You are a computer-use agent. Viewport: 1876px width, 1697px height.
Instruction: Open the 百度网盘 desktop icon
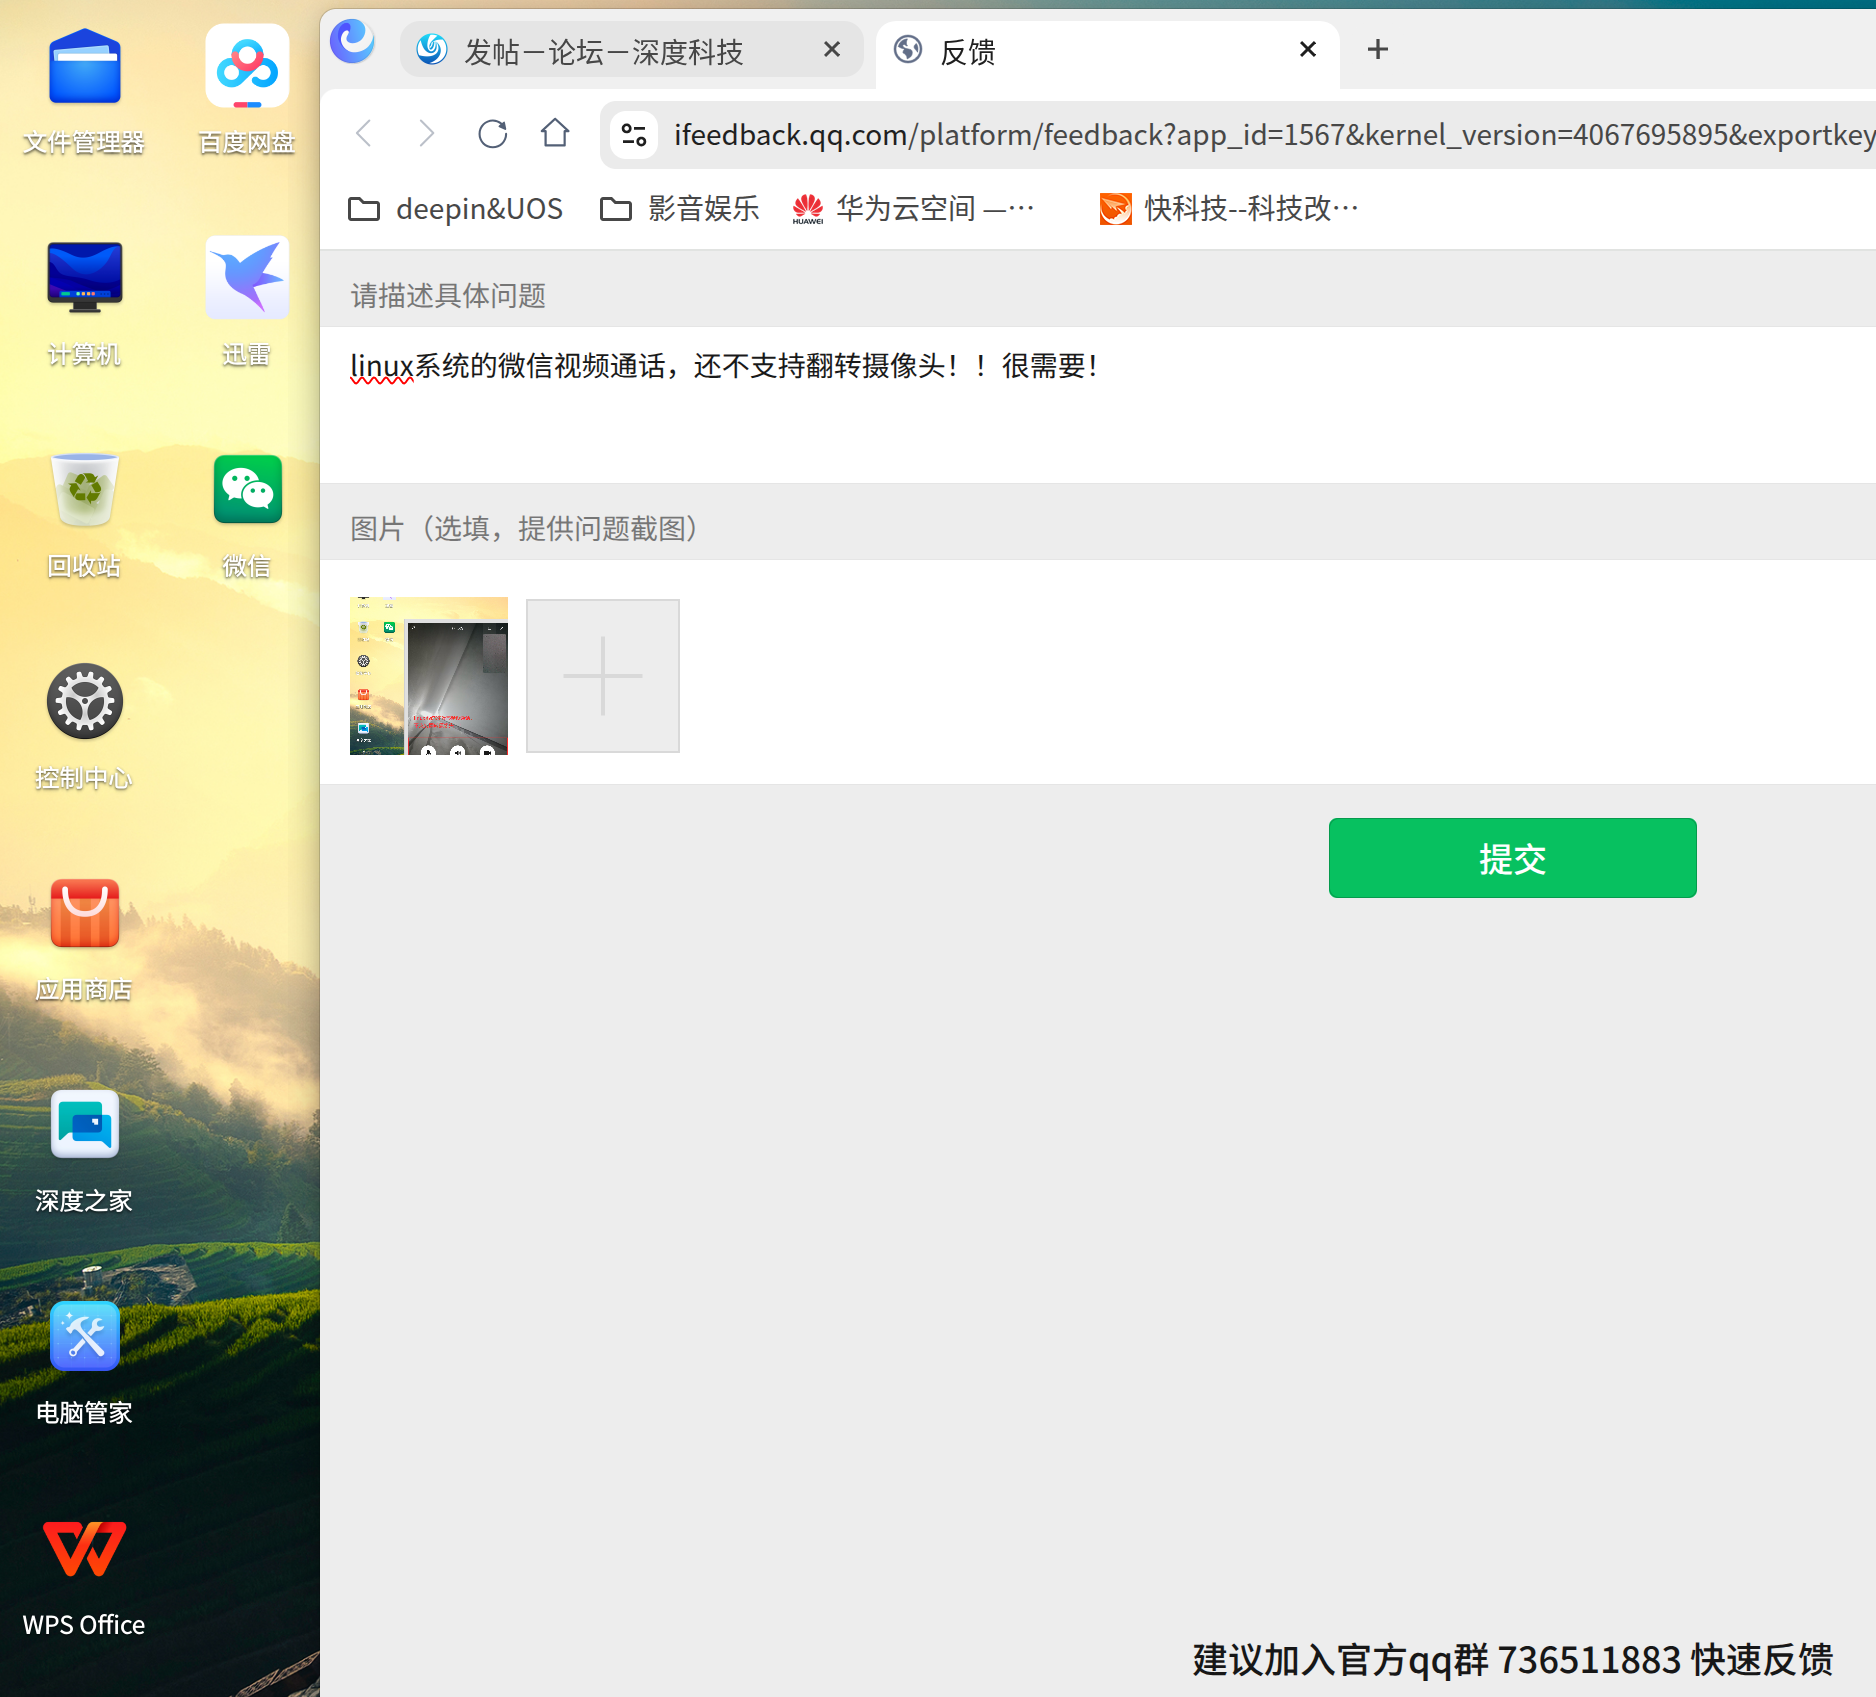247,90
